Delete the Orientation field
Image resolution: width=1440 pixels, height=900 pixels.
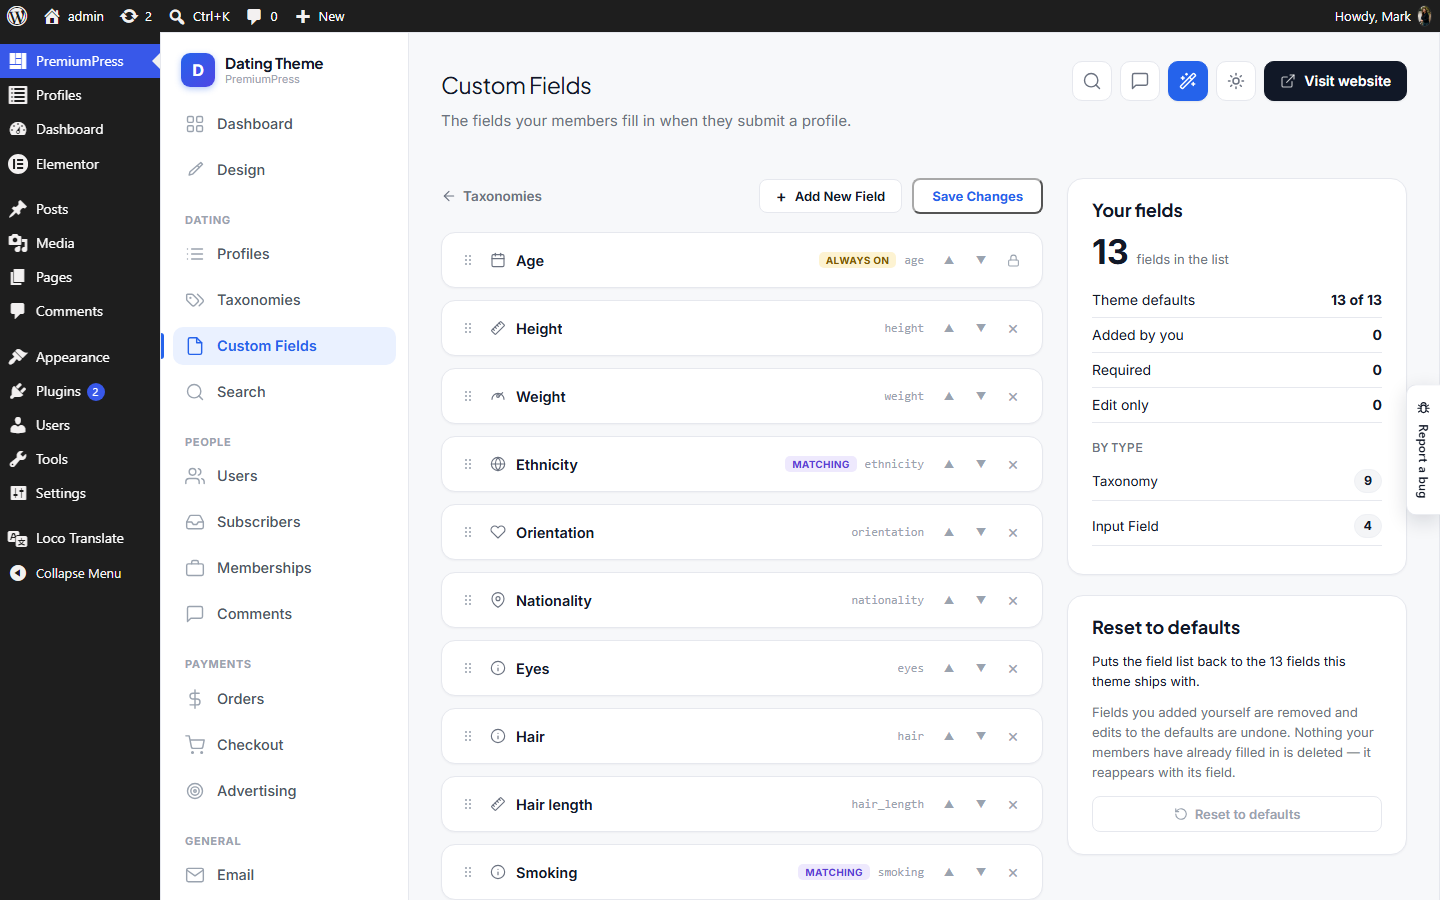coord(1013,533)
